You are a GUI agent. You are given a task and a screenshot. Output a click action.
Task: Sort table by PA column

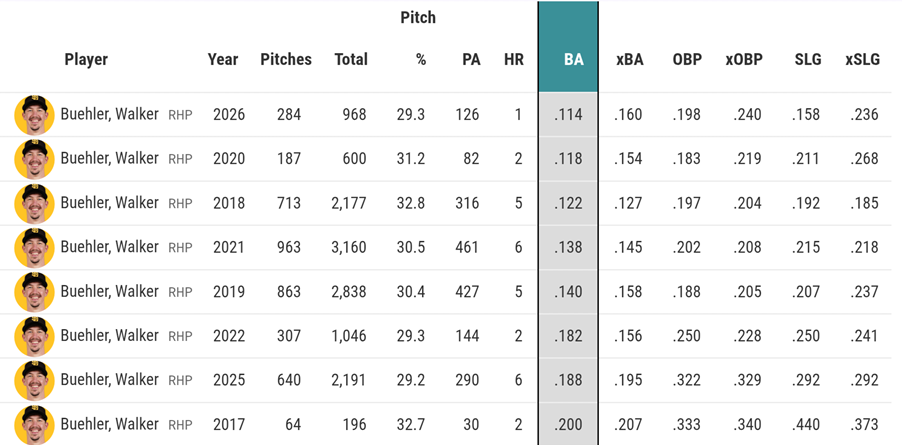[471, 60]
